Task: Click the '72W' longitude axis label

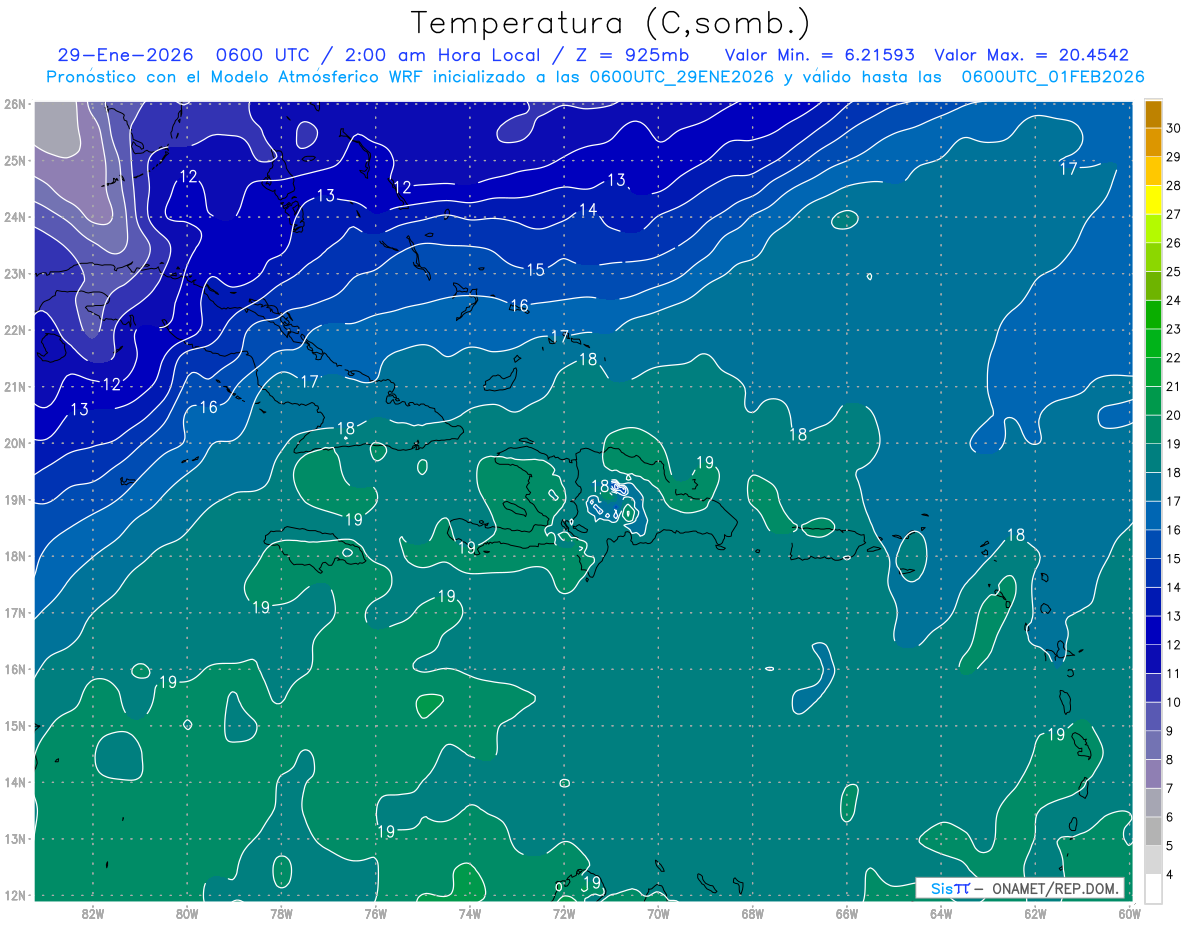Action: point(564,912)
